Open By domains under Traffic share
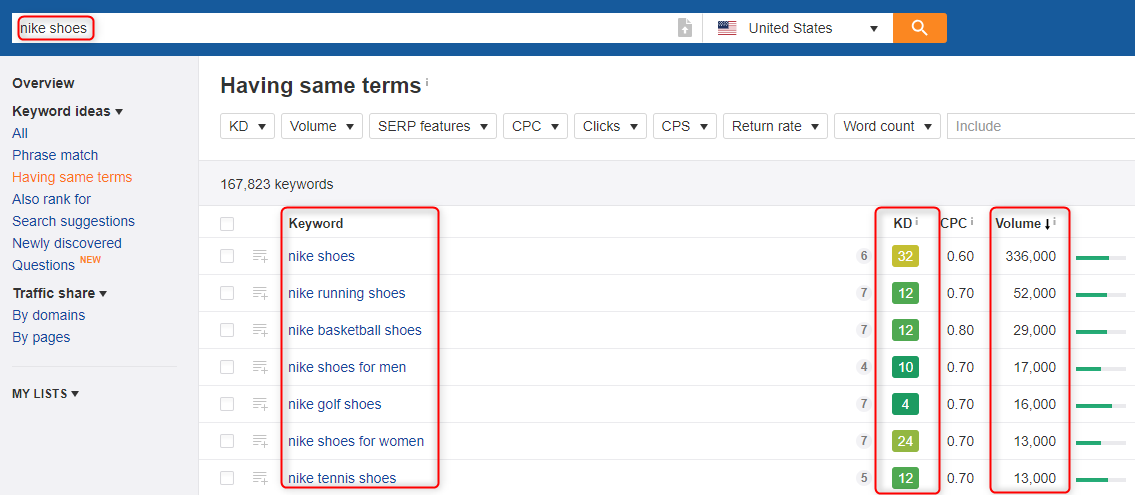The width and height of the screenshot is (1135, 495). 48,316
